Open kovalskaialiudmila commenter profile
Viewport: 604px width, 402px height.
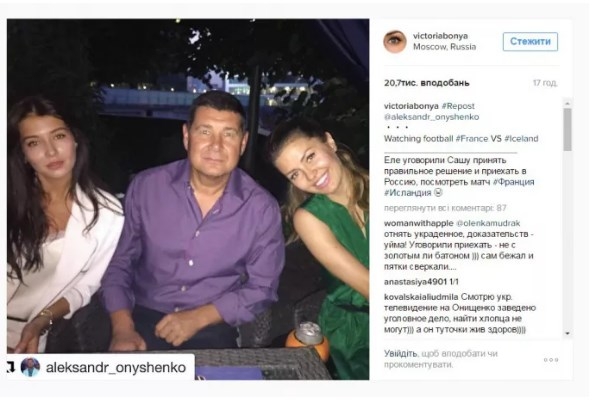pyautogui.click(x=421, y=297)
